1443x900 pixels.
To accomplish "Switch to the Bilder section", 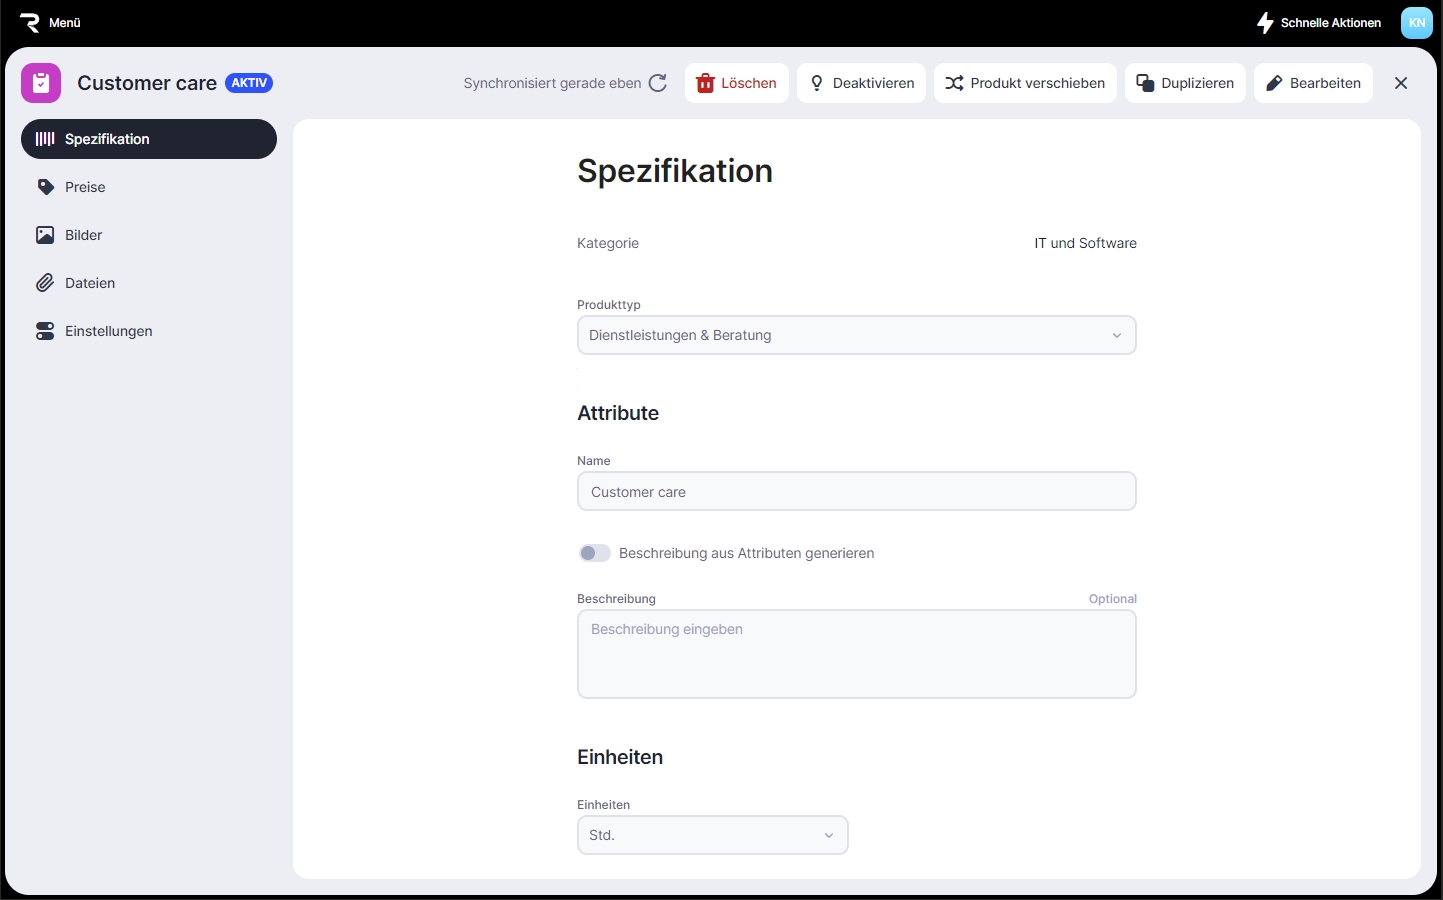I will pos(83,235).
